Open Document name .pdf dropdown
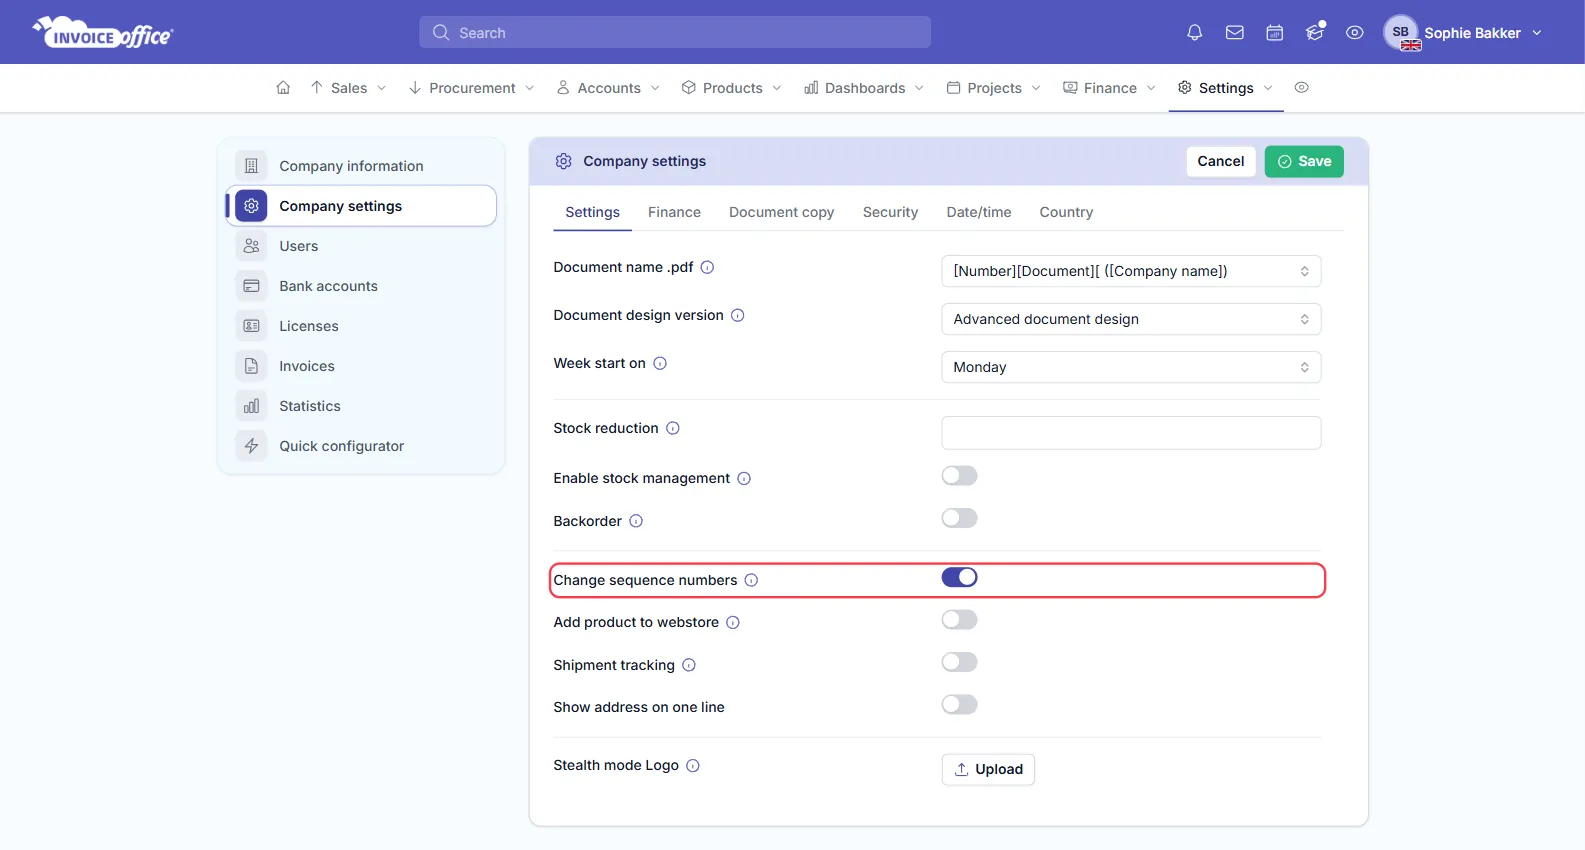 1131,271
